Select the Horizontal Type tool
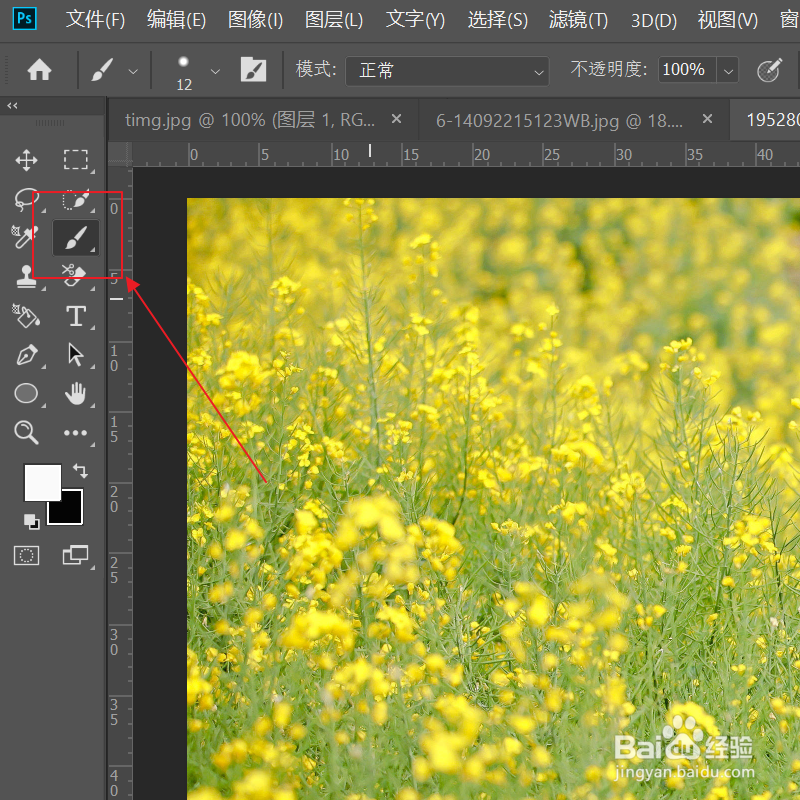 coord(76,316)
